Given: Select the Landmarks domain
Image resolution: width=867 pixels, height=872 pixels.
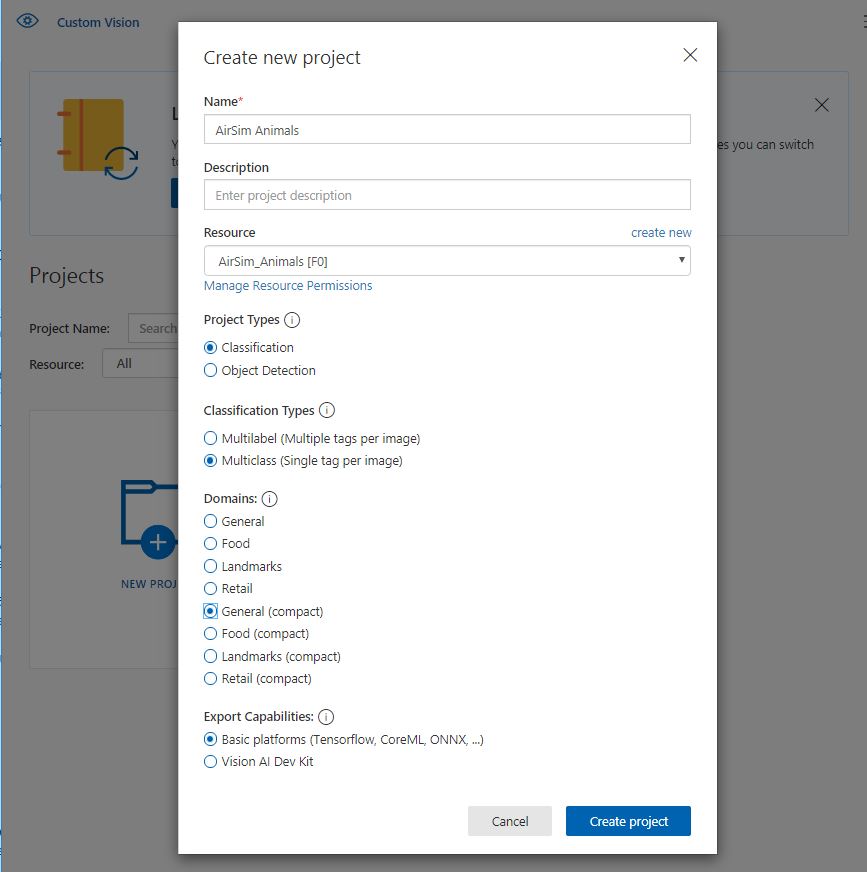Looking at the screenshot, I should [210, 566].
